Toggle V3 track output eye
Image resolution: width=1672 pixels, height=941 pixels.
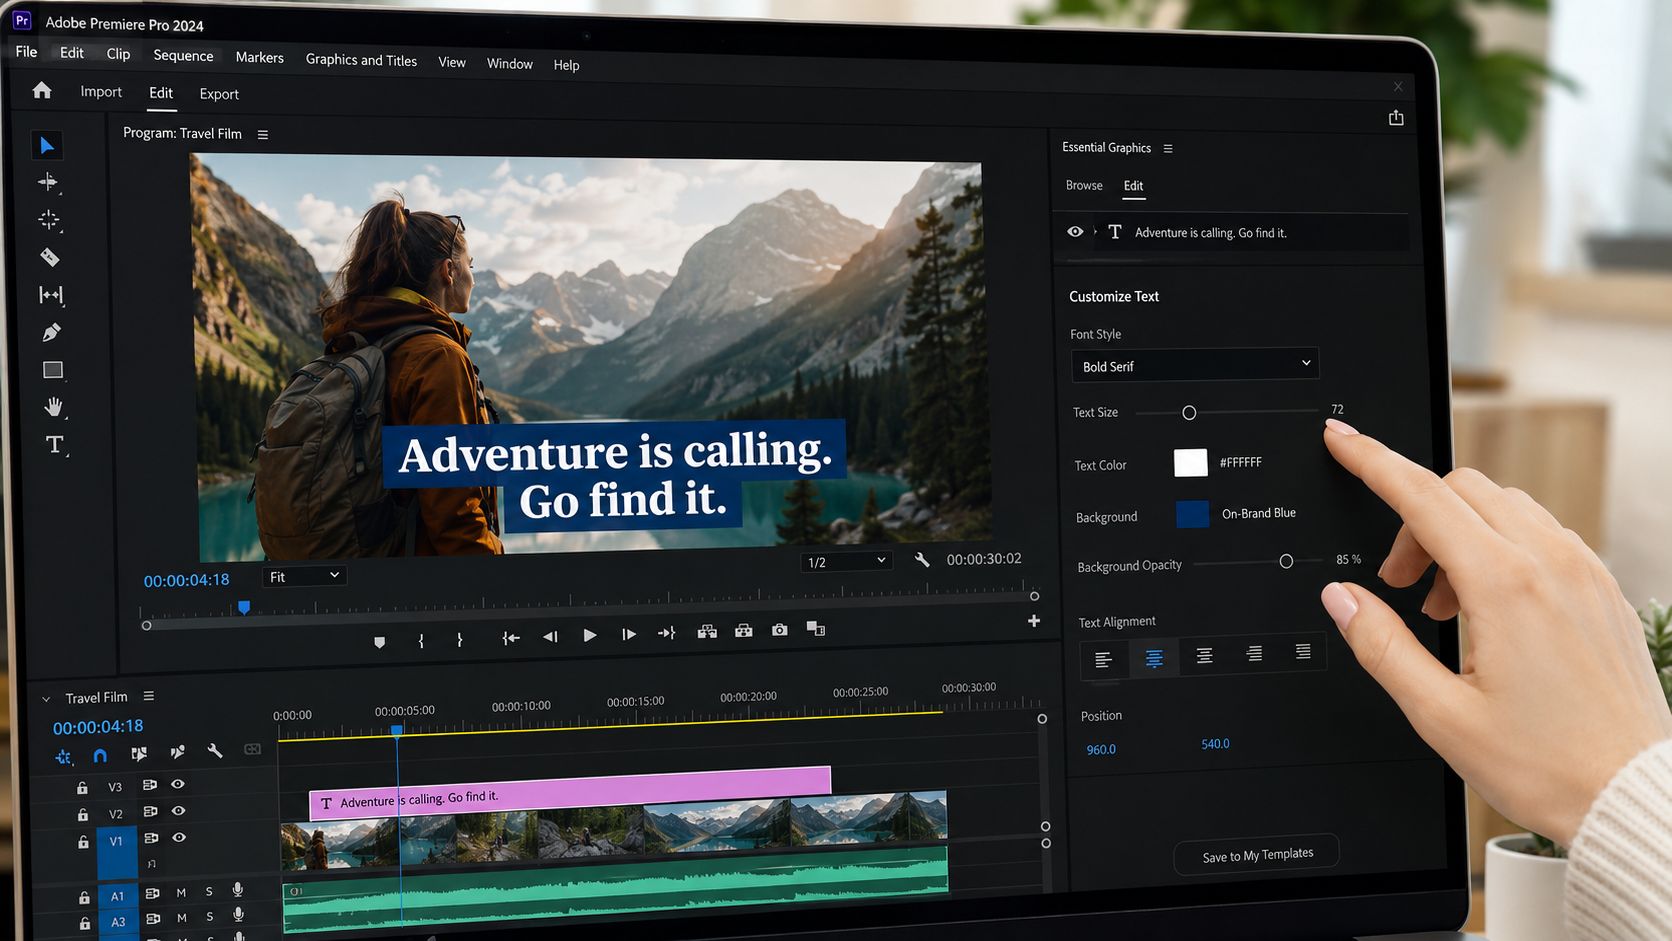177,784
